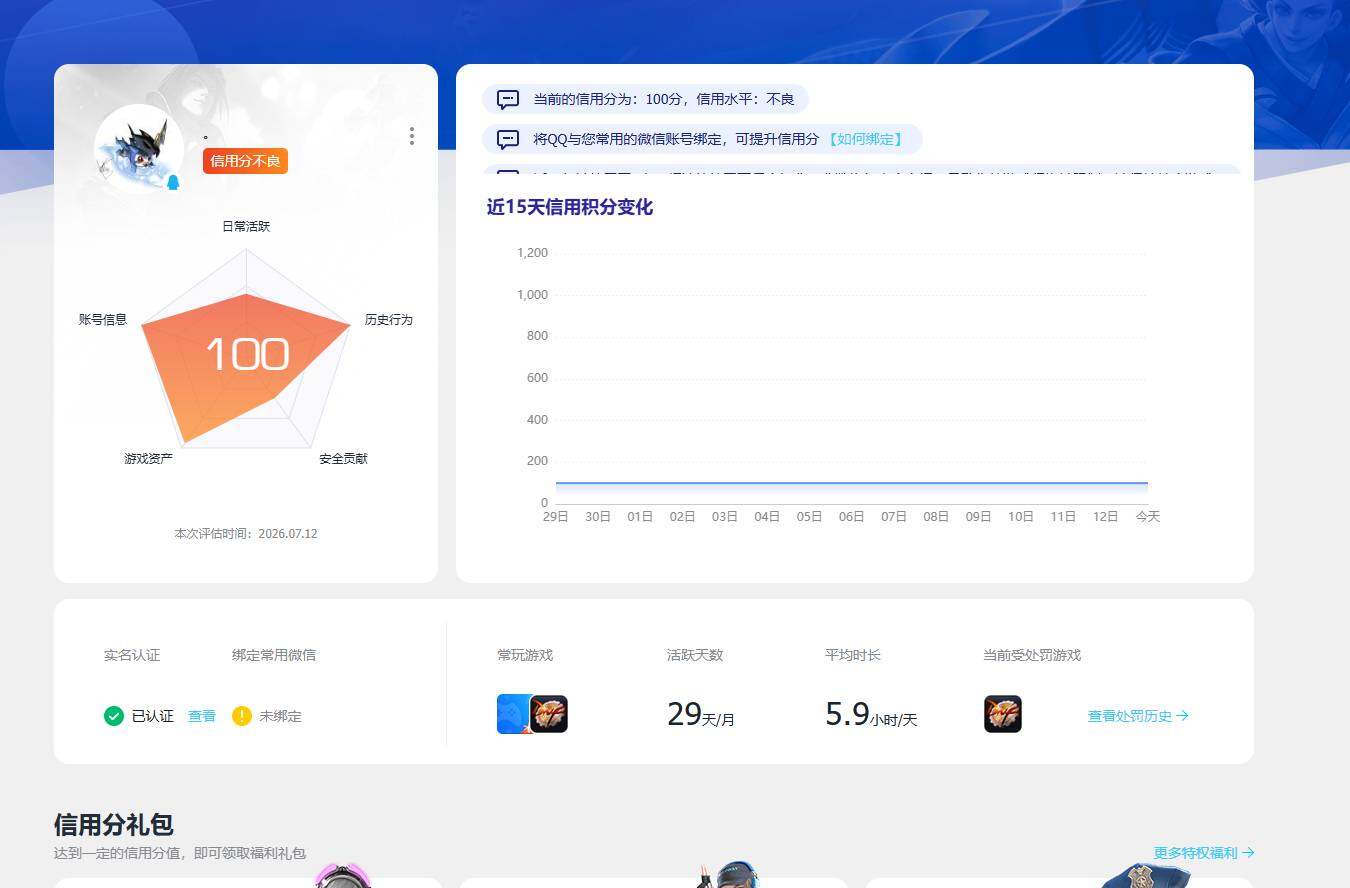This screenshot has height=888, width=1350.
Task: Click the user avatar picture
Action: (139, 149)
